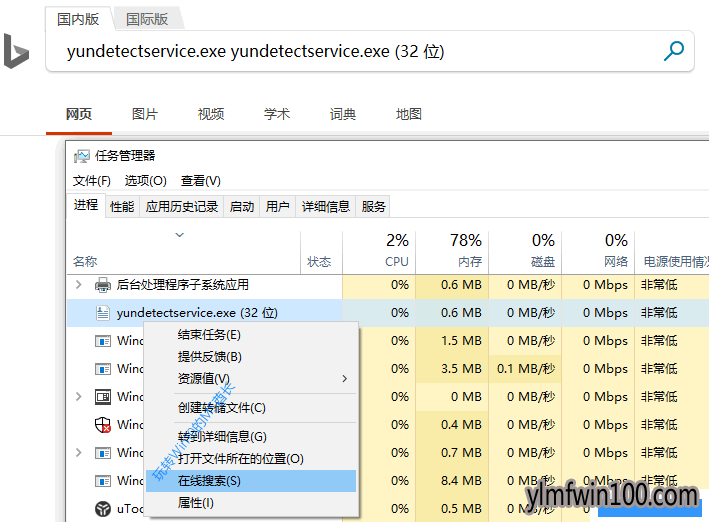Click the process icon of the 8.4 MB row
The height and width of the screenshot is (522, 709).
[x=103, y=481]
